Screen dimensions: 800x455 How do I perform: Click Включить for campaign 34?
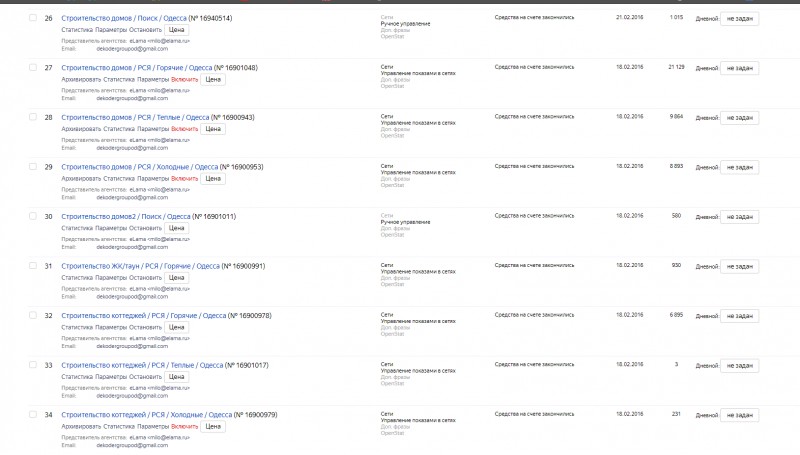click(184, 426)
